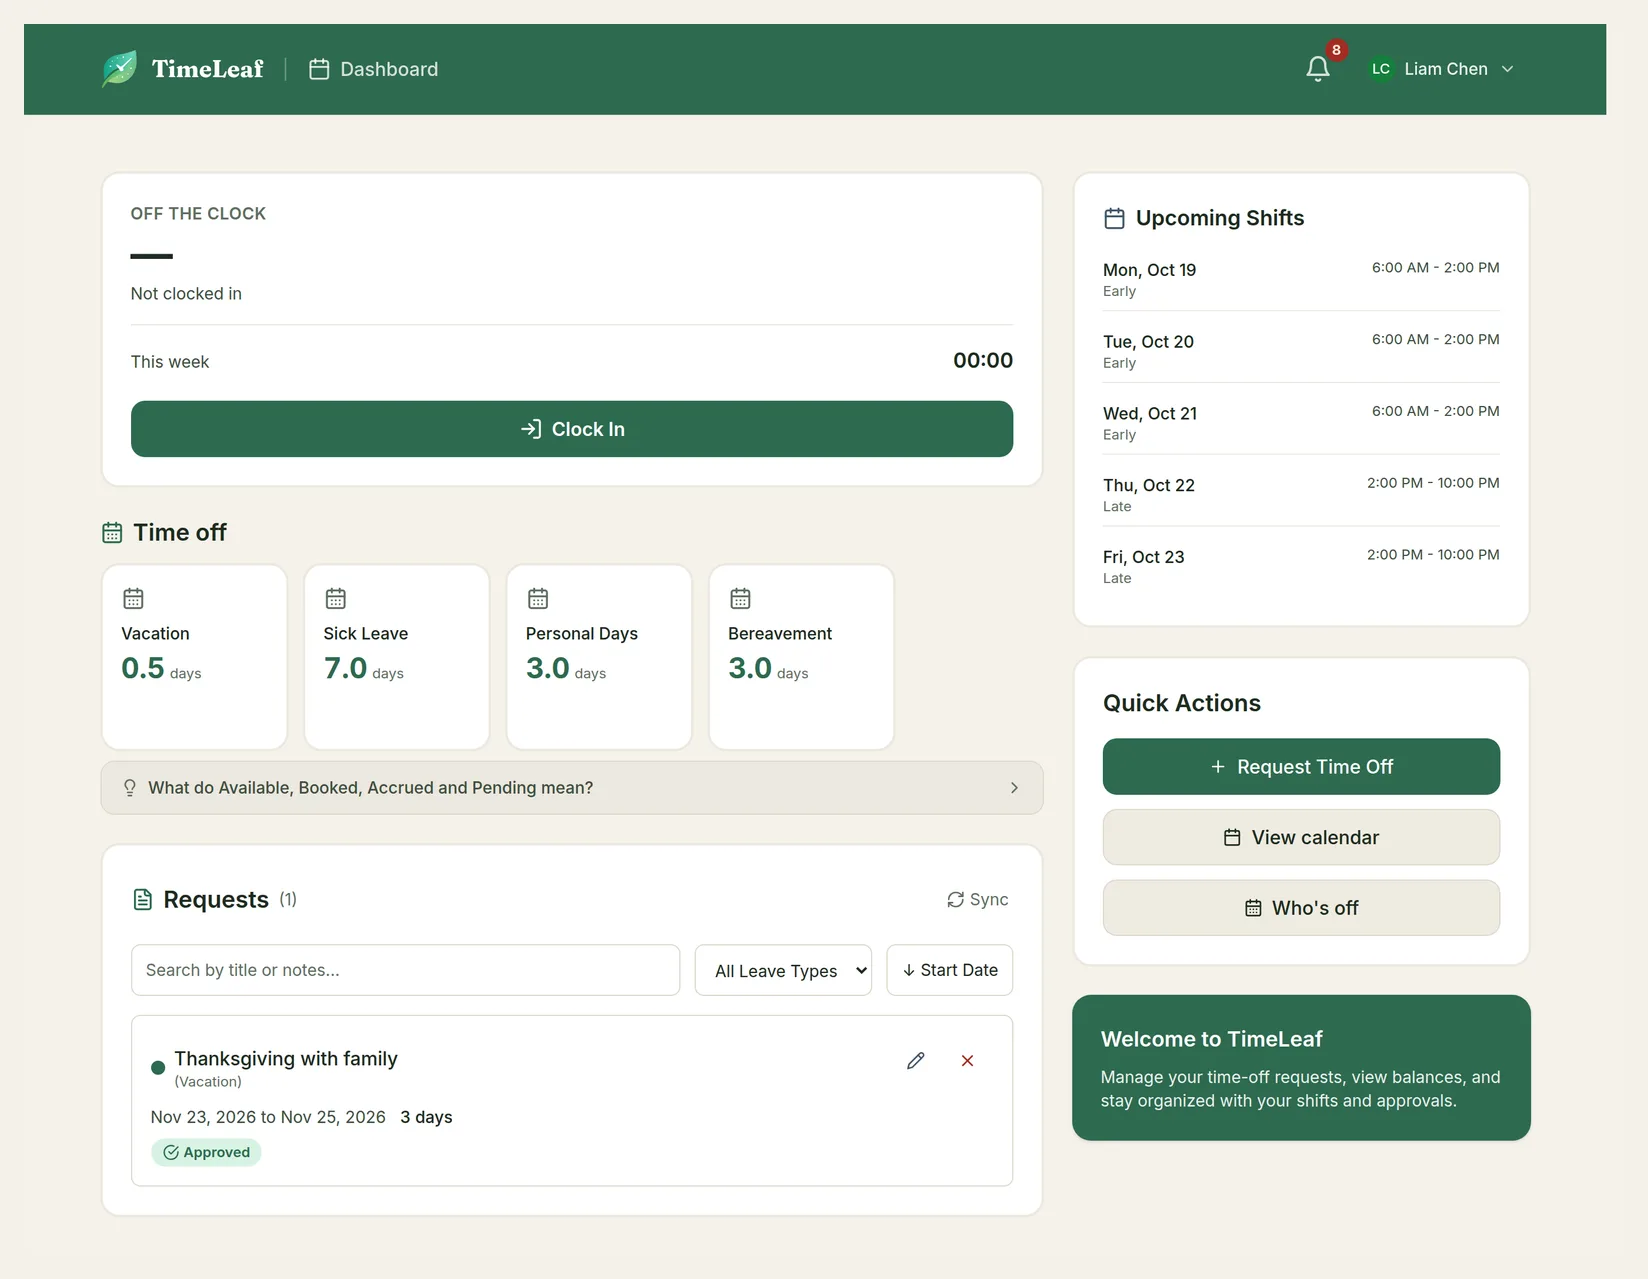Select the Thu, Oct 22 shift

[x=1301, y=495]
